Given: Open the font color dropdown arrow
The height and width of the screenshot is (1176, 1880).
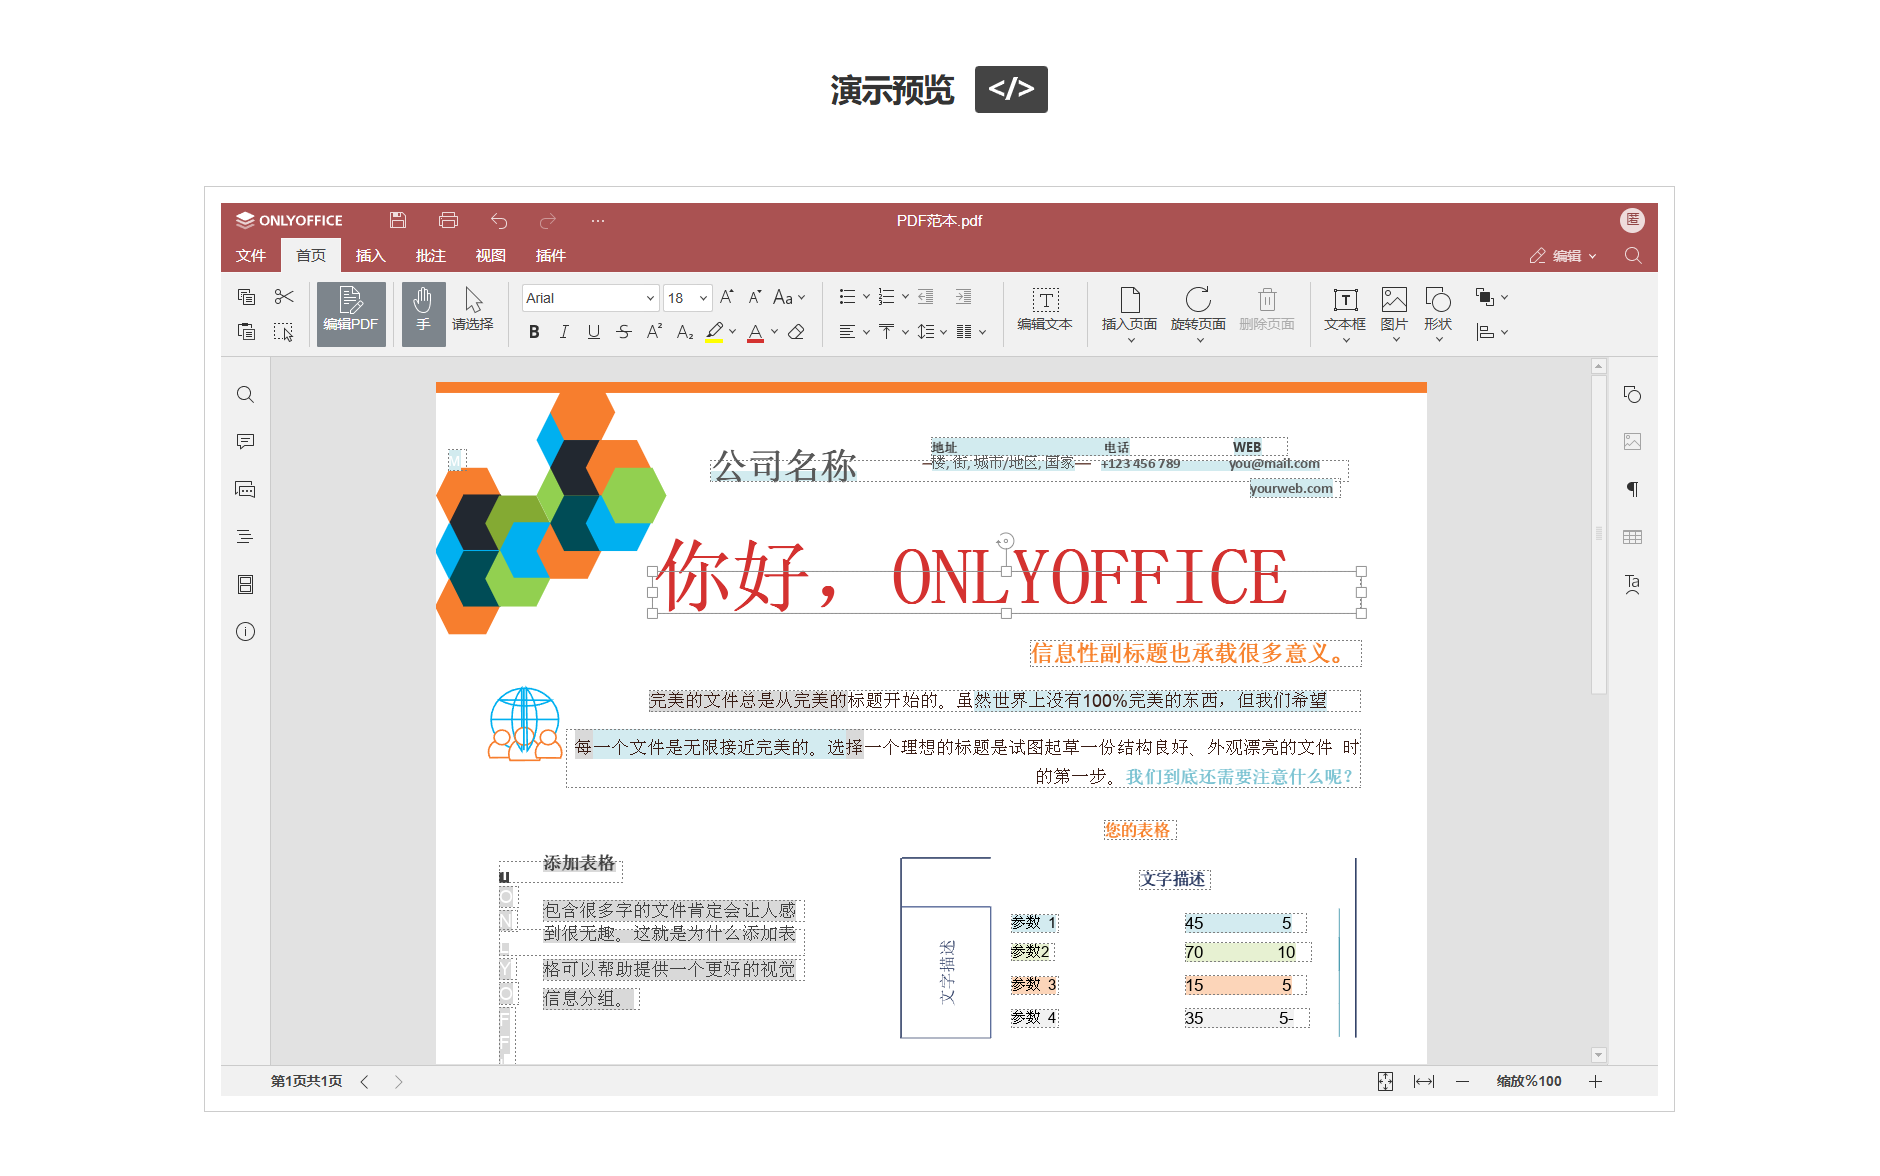Looking at the screenshot, I should point(774,332).
